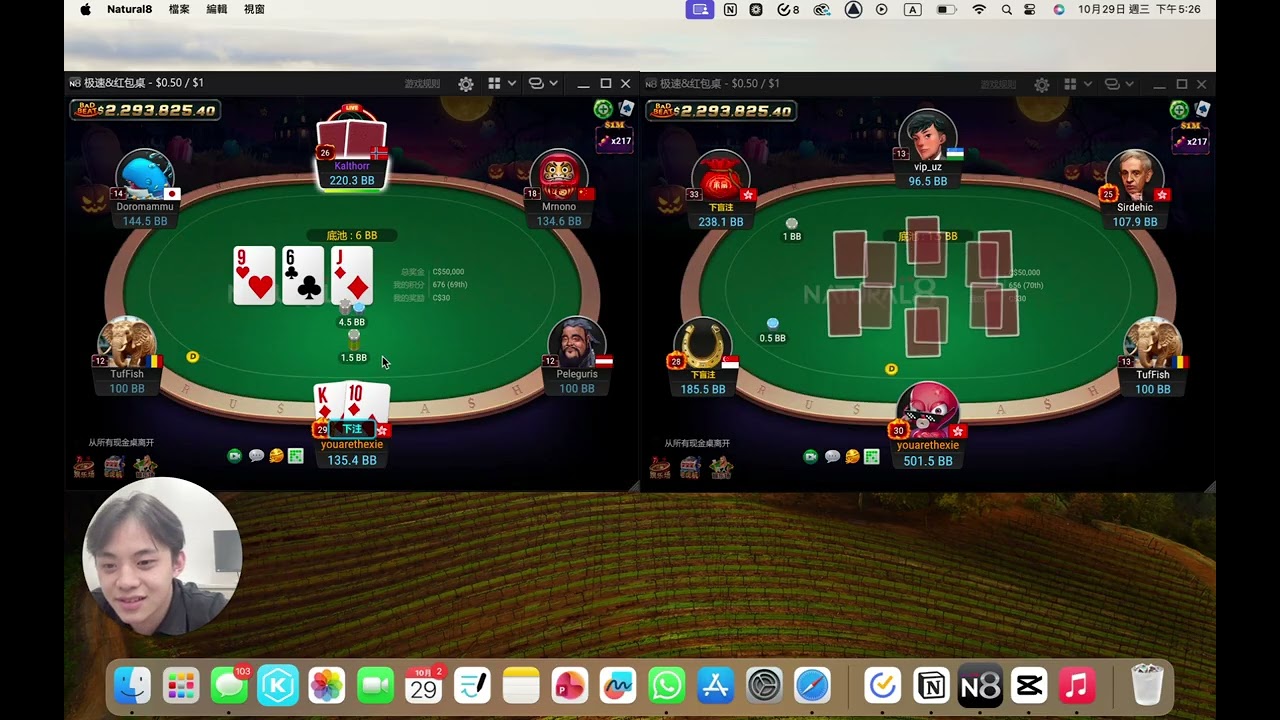
Task: Click 从所有现金桌离开 in left table
Action: [x=121, y=442]
